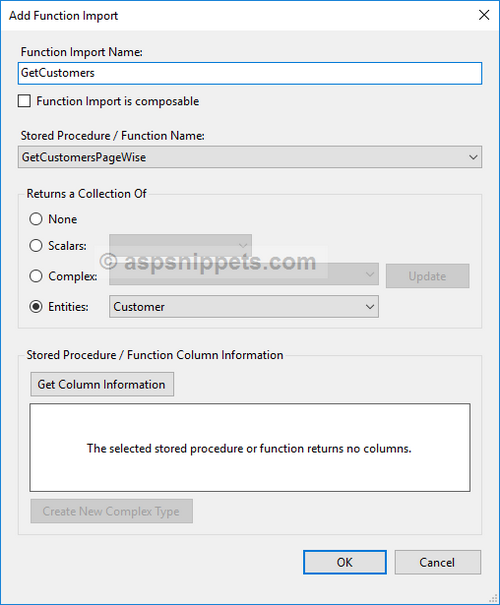Expand the Scalars type dropdown
500x605 pixels.
(180, 245)
